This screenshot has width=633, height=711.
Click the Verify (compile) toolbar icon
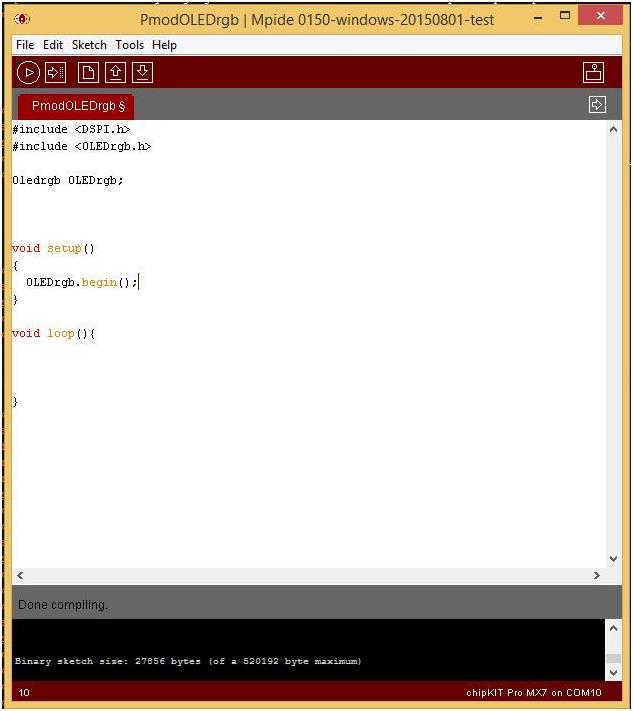[28, 72]
